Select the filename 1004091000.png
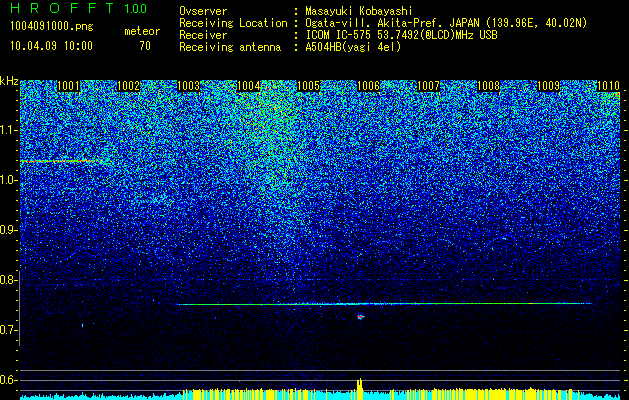The image size is (629, 400). [x=52, y=27]
